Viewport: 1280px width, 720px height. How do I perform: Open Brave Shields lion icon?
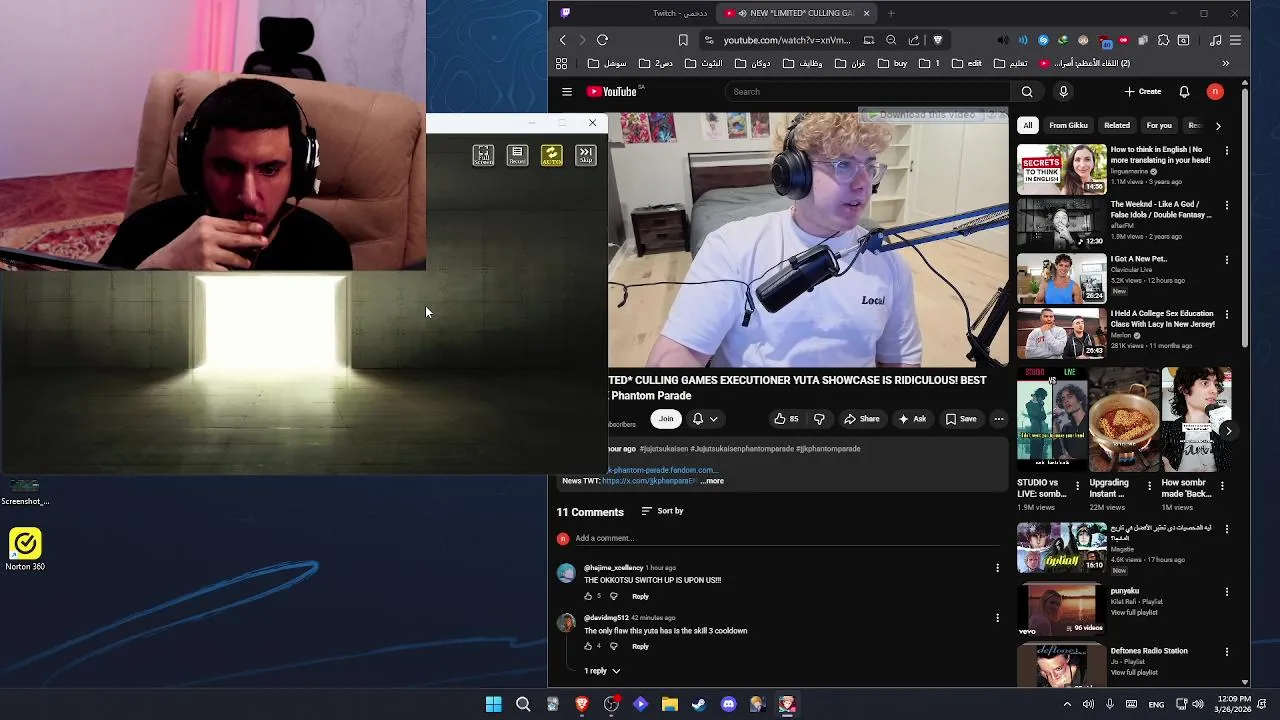pyautogui.click(x=938, y=40)
